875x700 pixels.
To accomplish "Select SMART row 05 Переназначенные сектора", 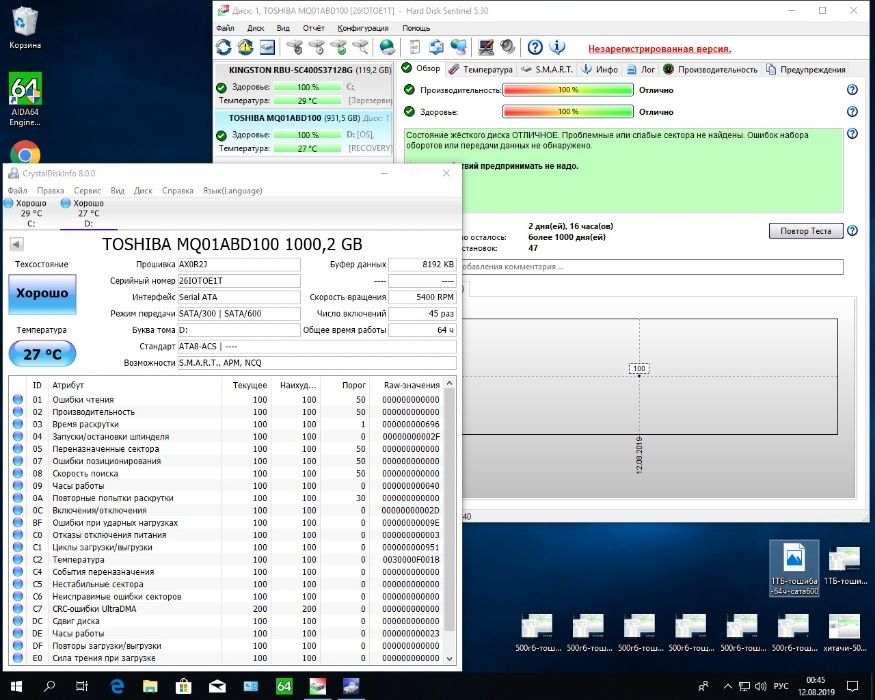I will (227, 449).
